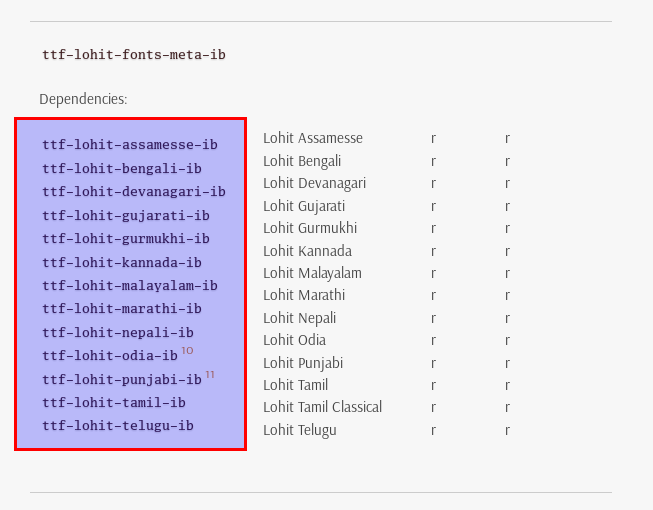Open ttf-lohit-gujarati-ib package

tap(126, 215)
